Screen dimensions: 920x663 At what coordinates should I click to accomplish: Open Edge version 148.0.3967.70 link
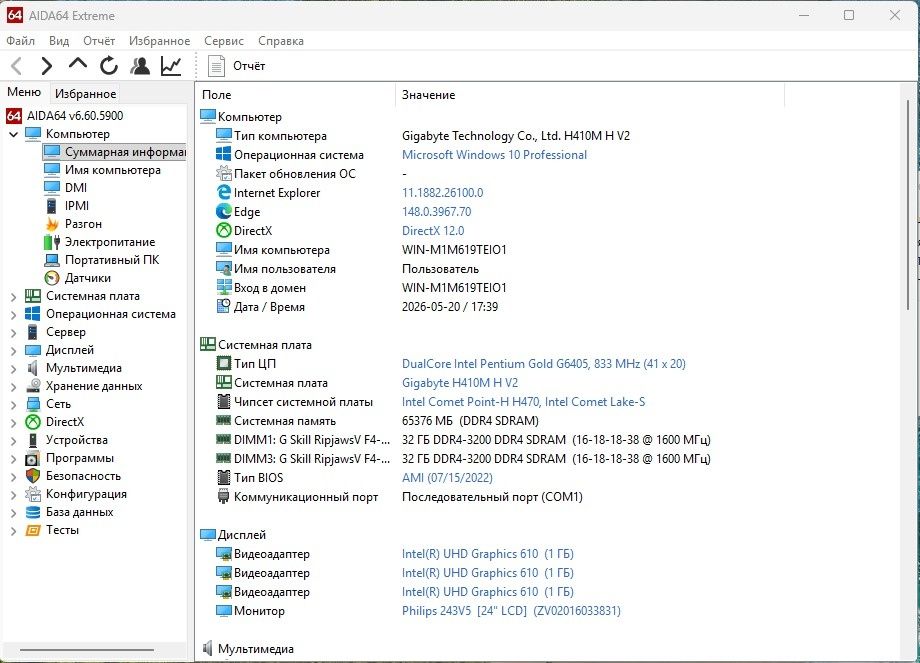(x=437, y=212)
